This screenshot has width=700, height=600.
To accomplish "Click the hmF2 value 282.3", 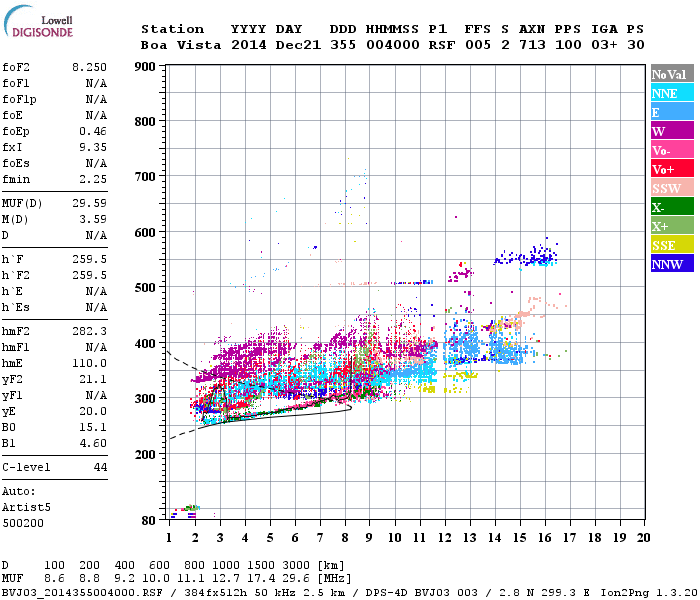I will point(89,331).
